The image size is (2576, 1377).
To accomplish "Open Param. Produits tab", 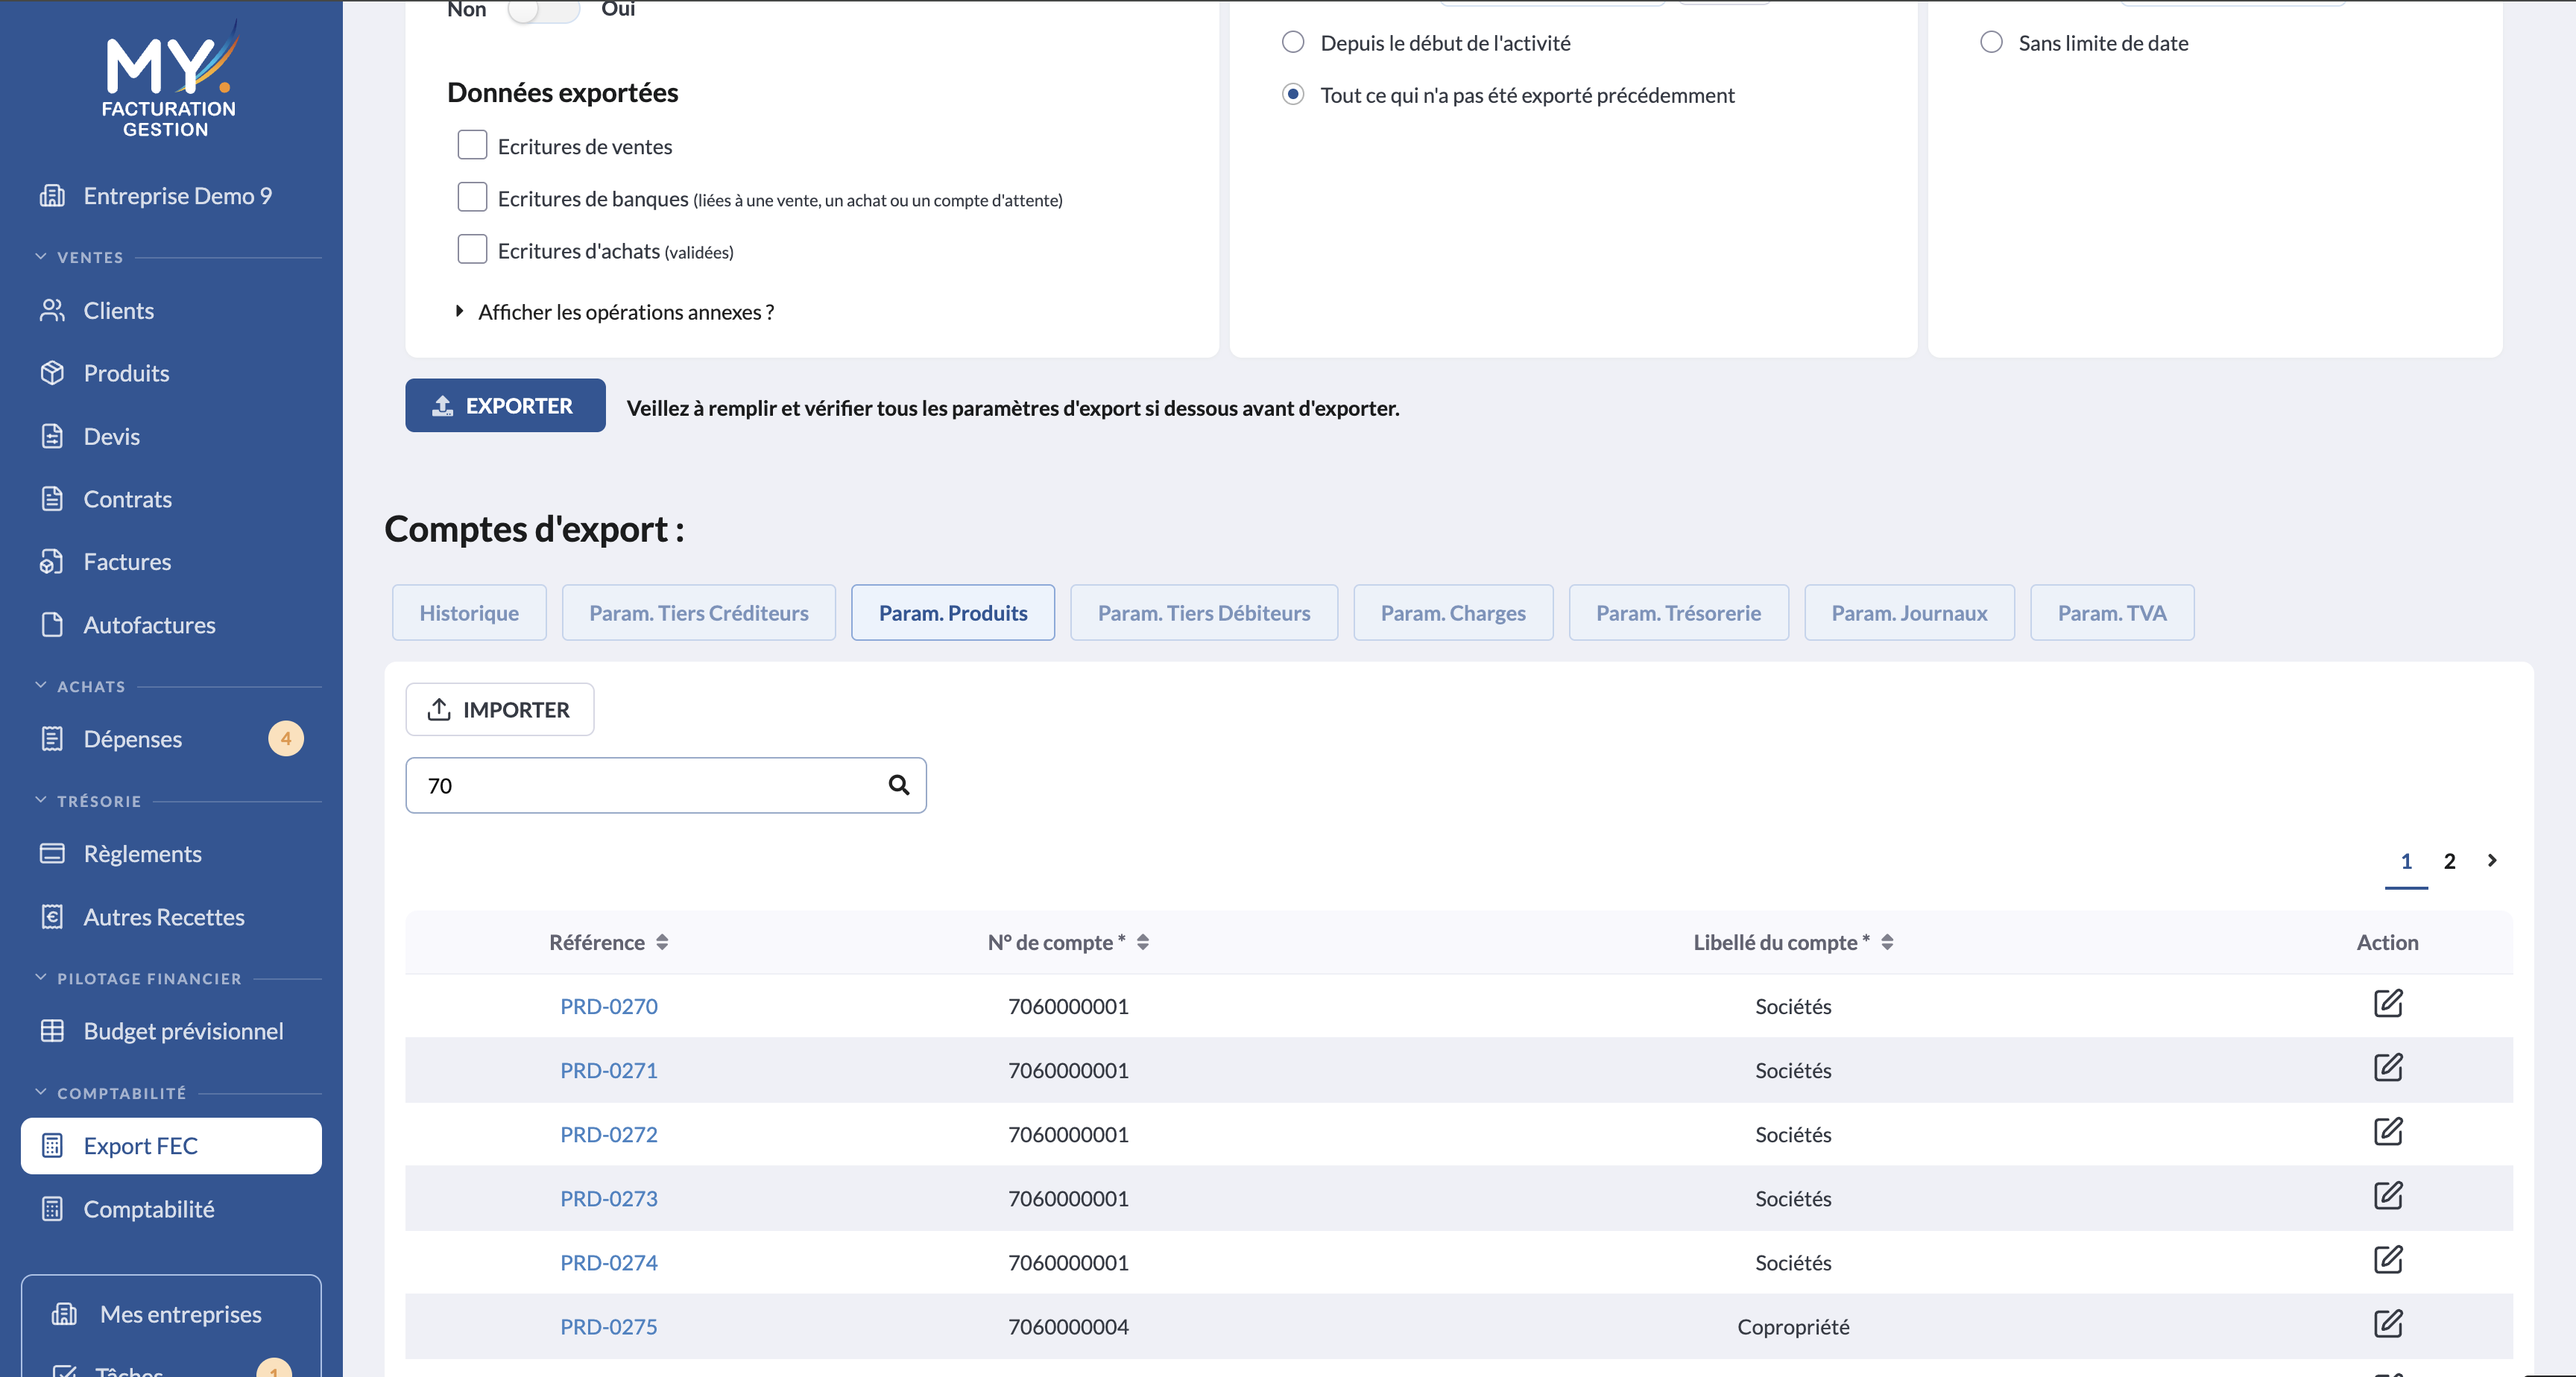I will (953, 613).
